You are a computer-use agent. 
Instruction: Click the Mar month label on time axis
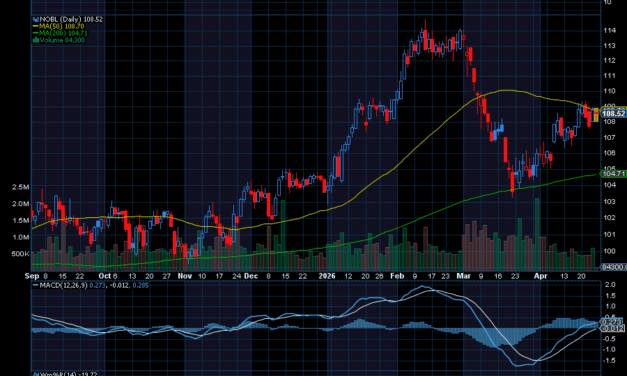[x=463, y=276]
